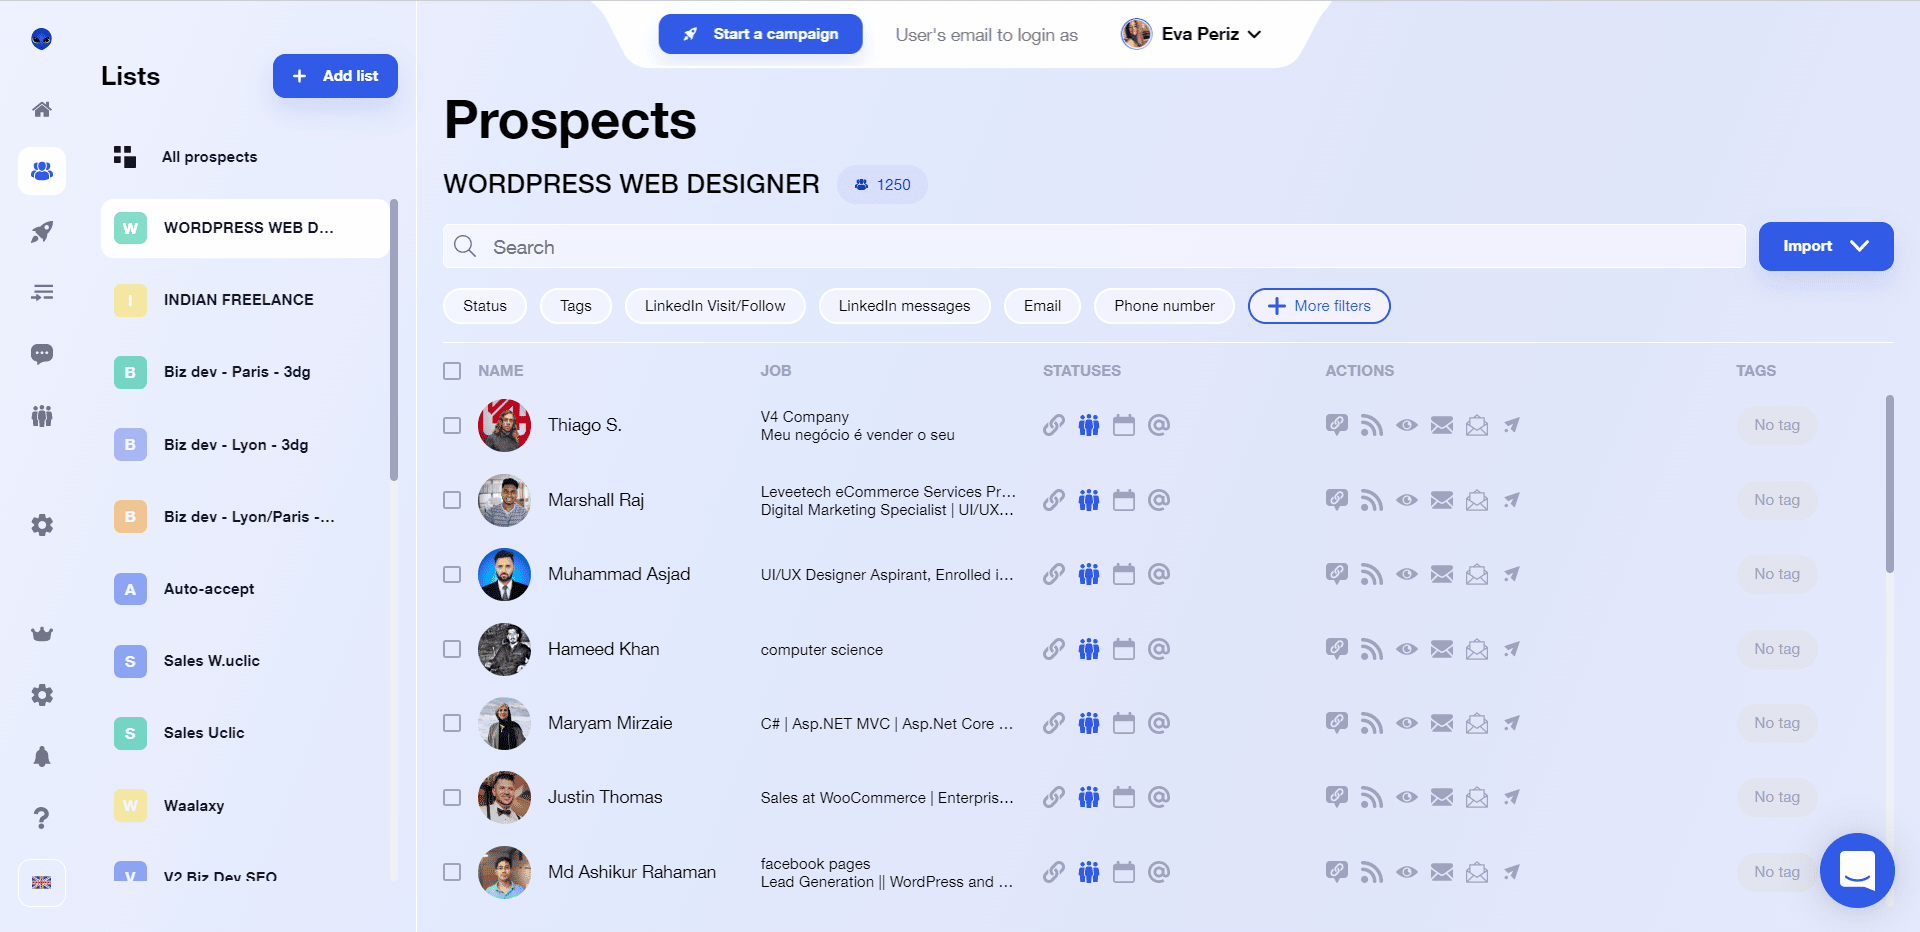Select the Biz dev - Lyon - 3dg list

click(x=245, y=445)
